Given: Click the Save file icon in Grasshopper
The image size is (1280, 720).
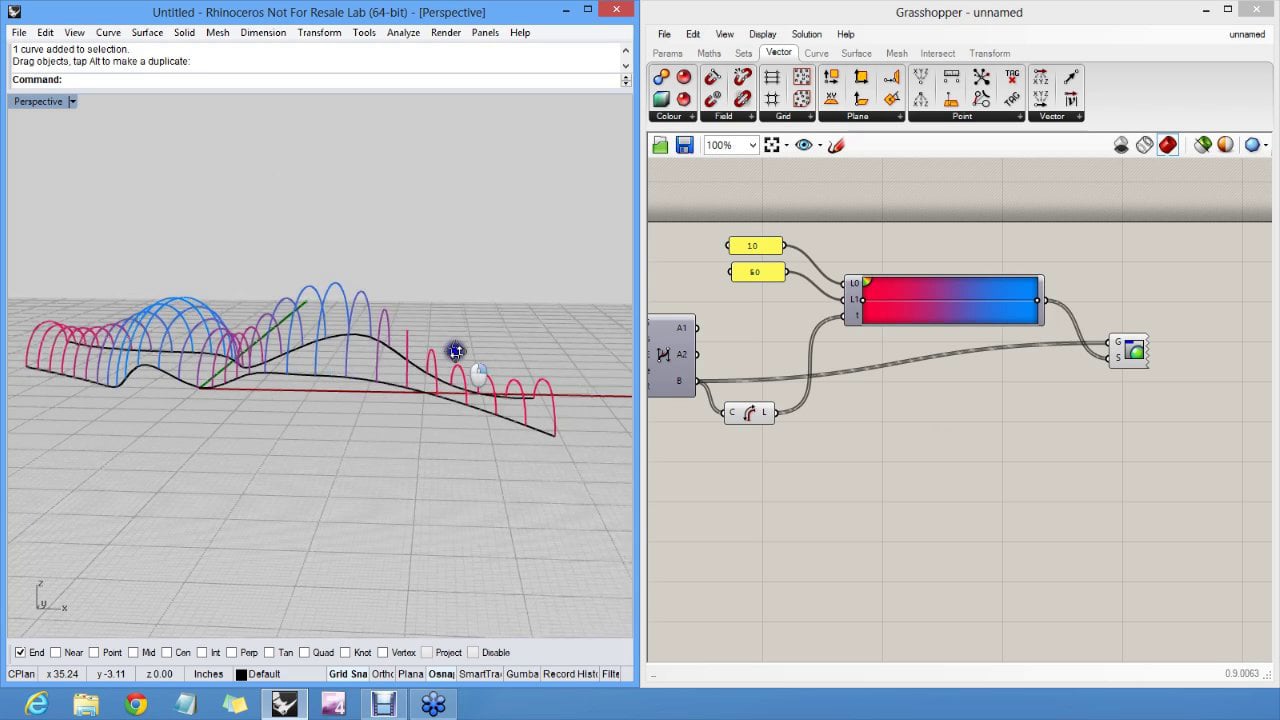Looking at the screenshot, I should 684,146.
